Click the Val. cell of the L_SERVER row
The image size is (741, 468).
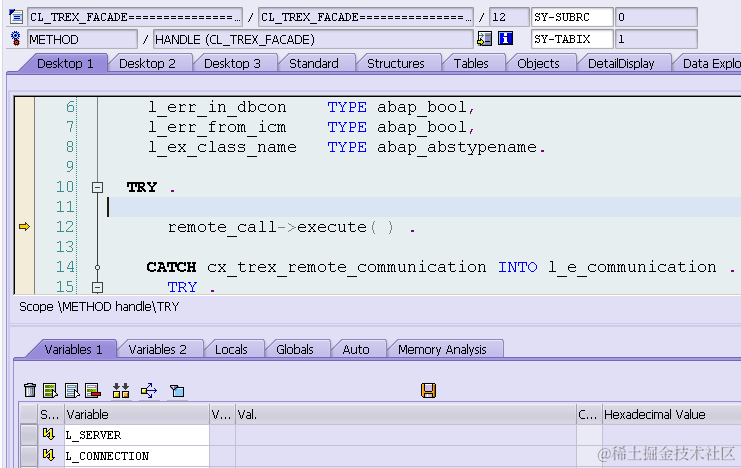click(x=405, y=434)
